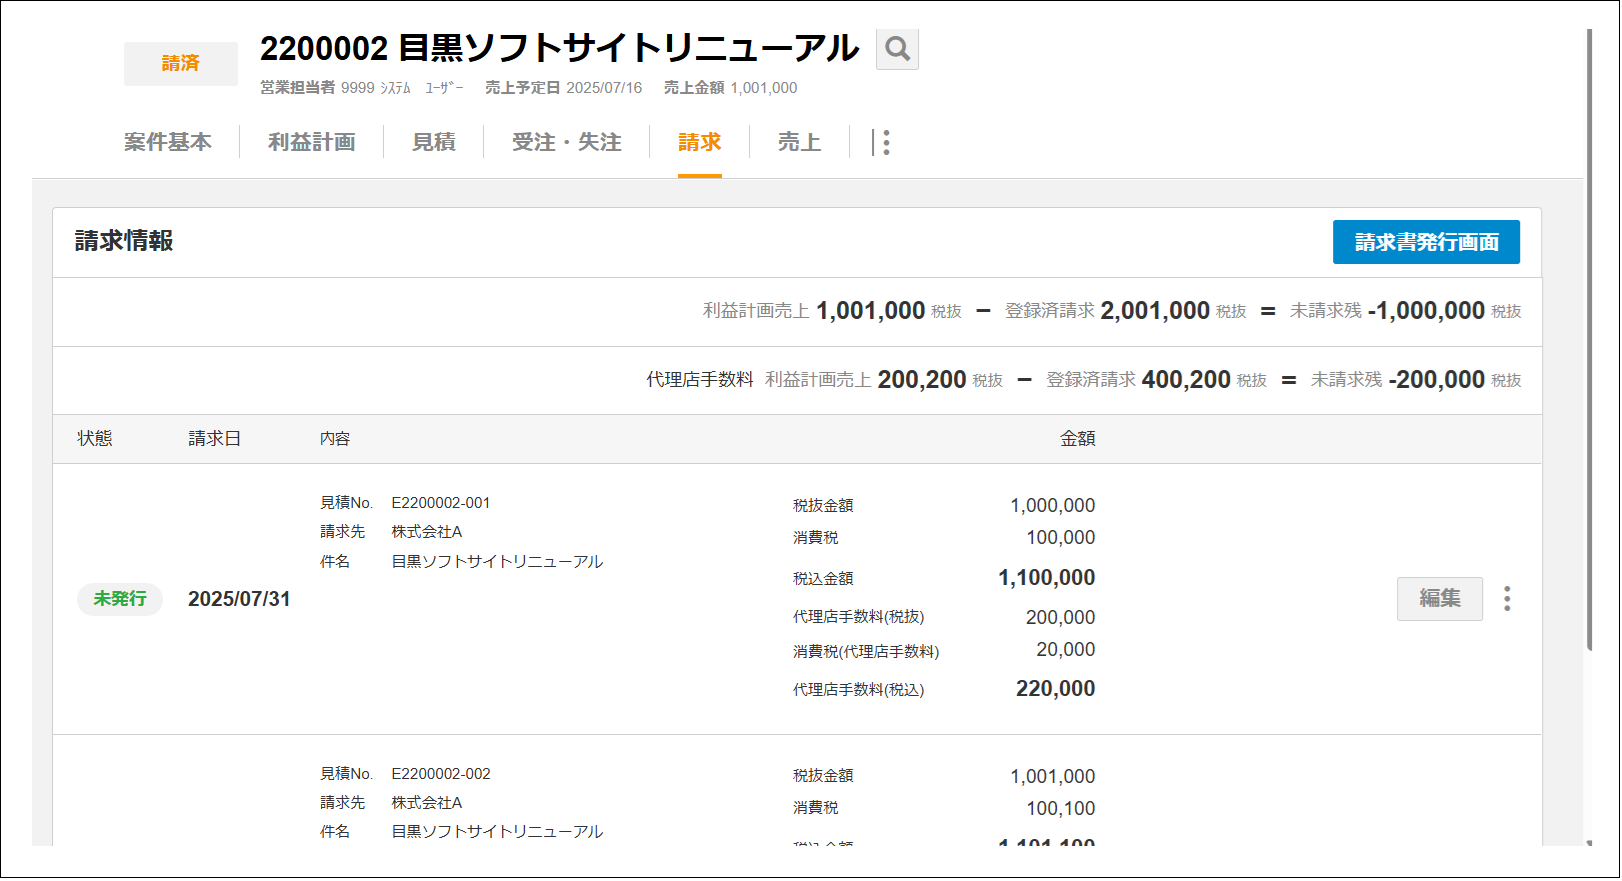This screenshot has width=1622, height=881.
Task: Switch to the 売上 tab
Action: 799,143
